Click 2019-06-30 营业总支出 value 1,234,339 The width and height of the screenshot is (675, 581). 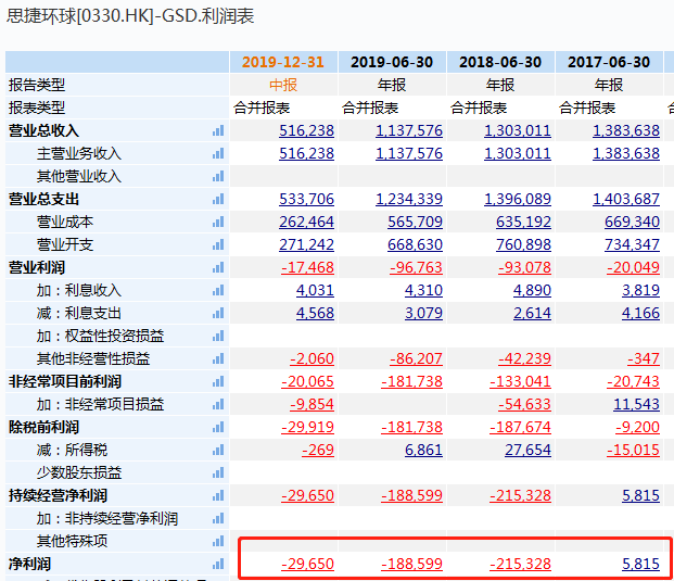point(409,199)
